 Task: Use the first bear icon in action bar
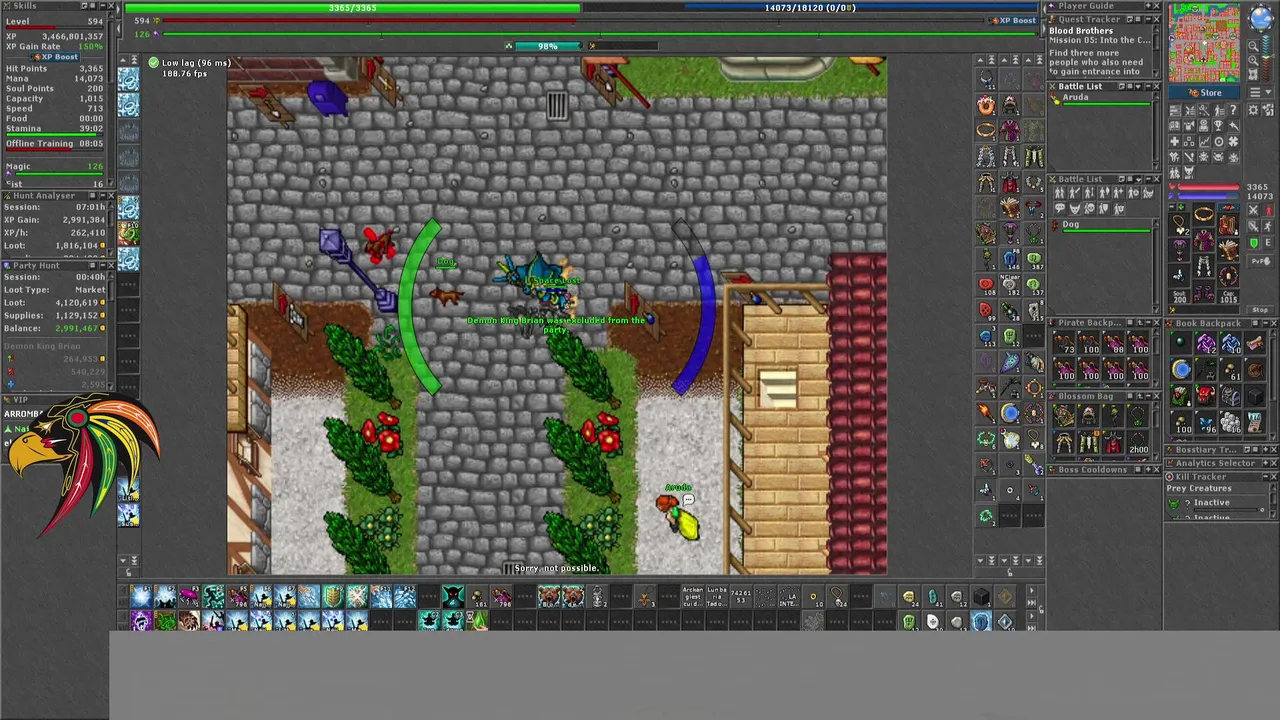click(x=549, y=598)
